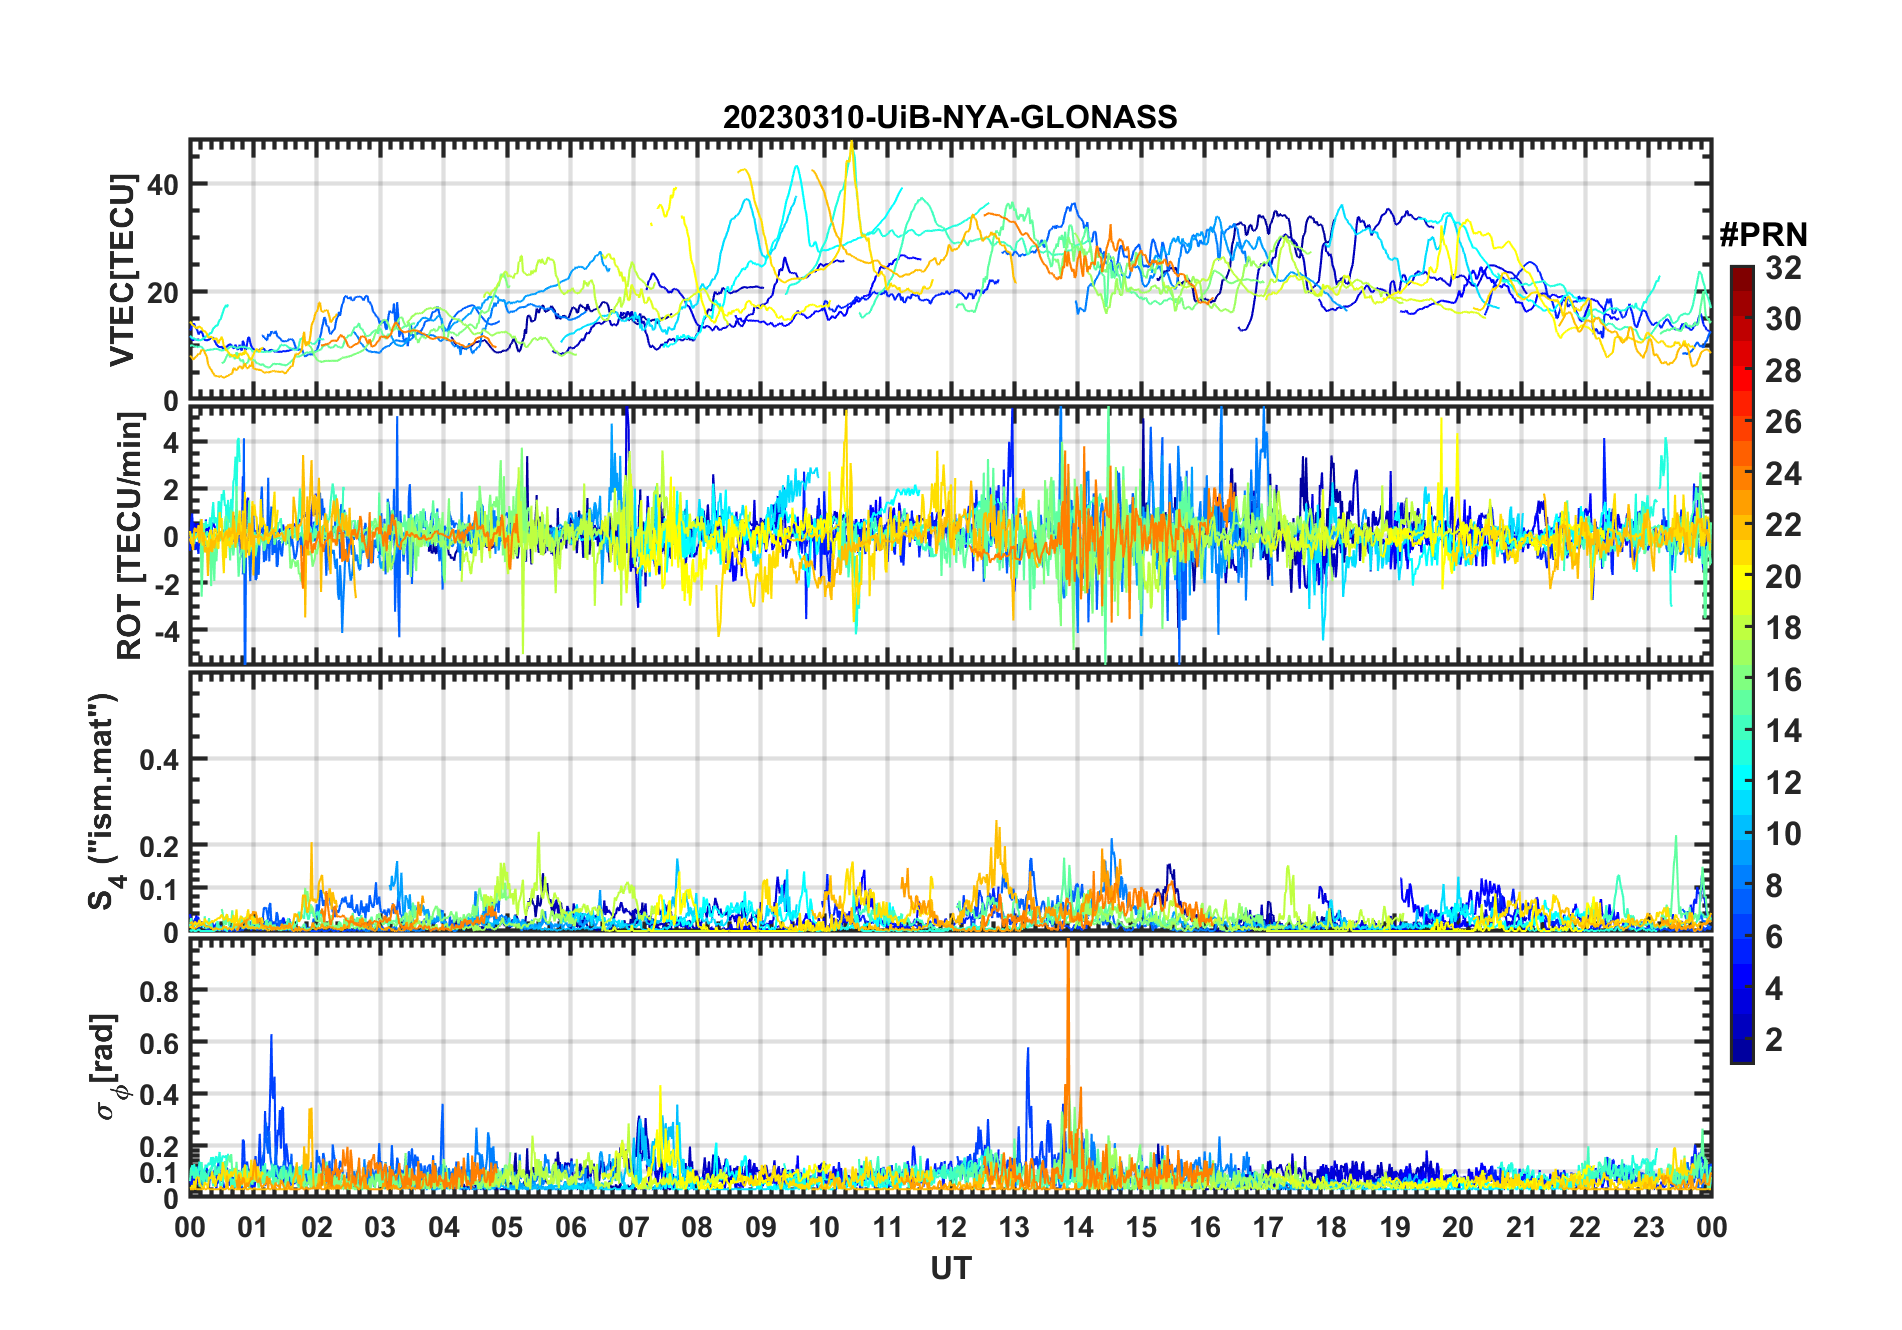The width and height of the screenshot is (1902, 1330).
Task: Click the ROT [TECU/min] axis label
Action: [130, 535]
